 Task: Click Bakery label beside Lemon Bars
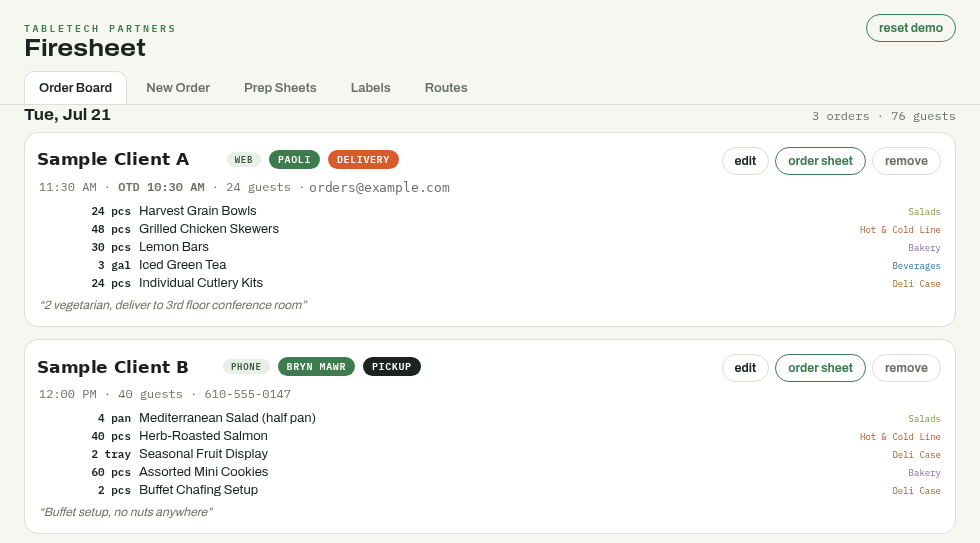924,248
